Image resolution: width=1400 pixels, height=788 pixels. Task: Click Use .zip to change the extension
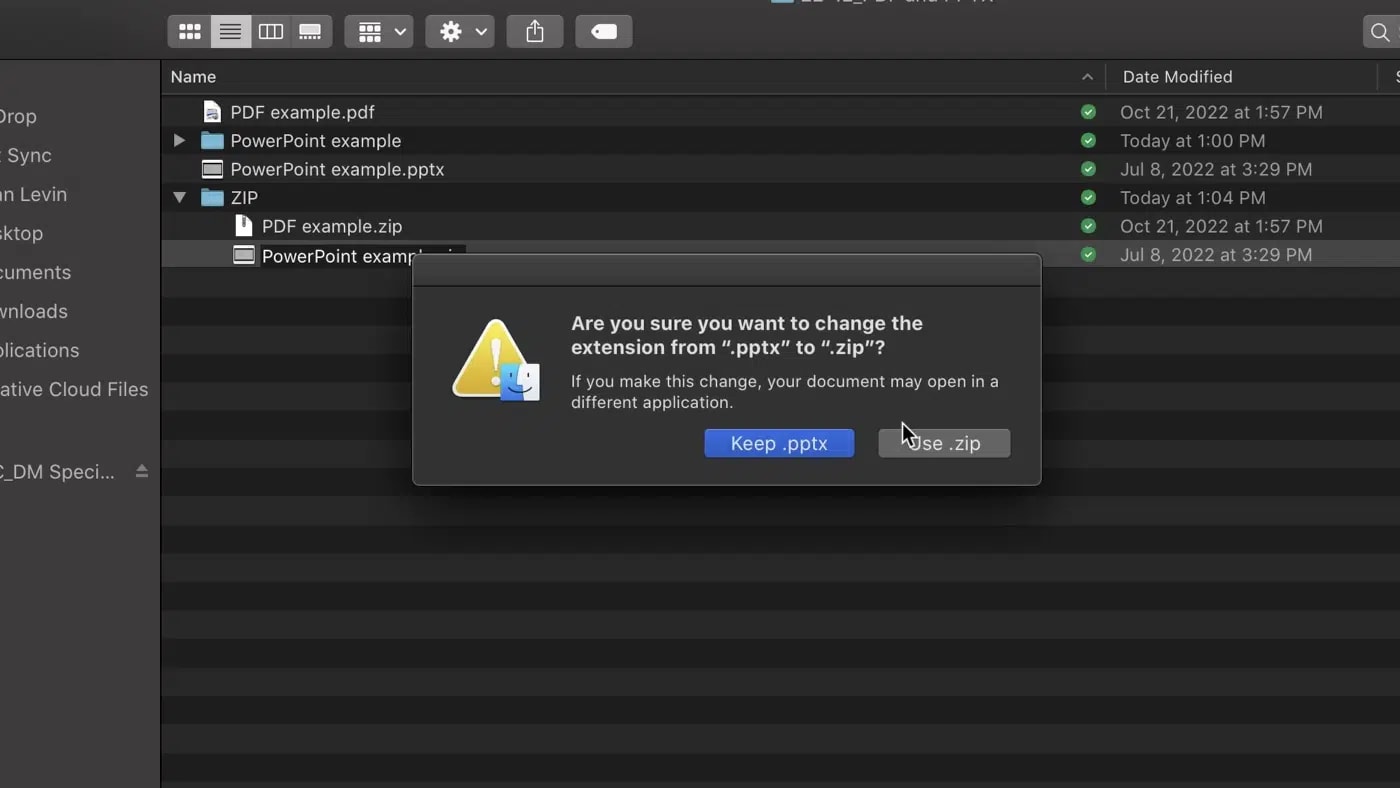pos(943,443)
